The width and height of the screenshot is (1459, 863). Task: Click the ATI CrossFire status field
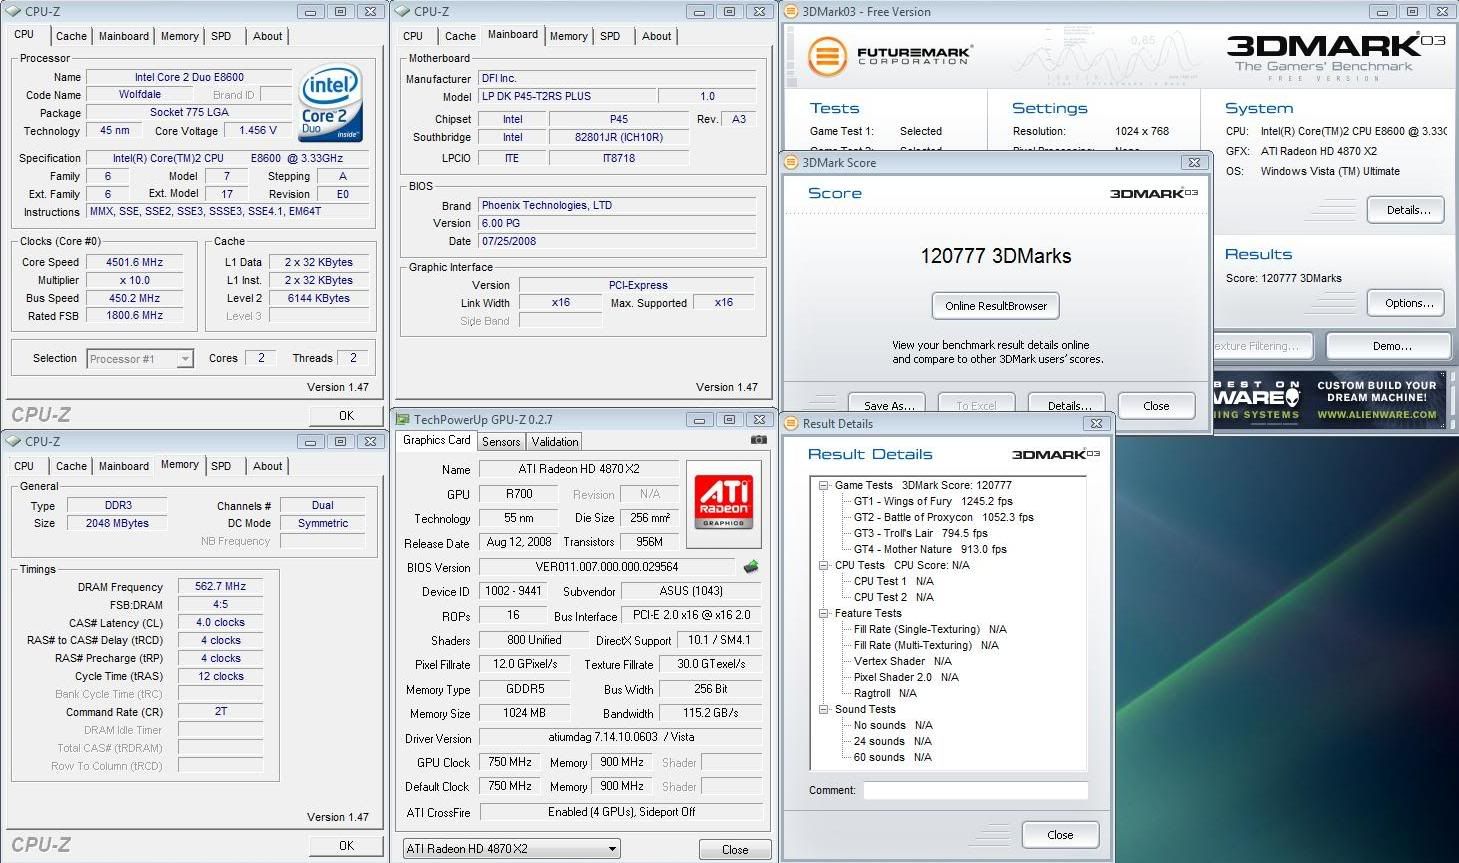click(621, 812)
